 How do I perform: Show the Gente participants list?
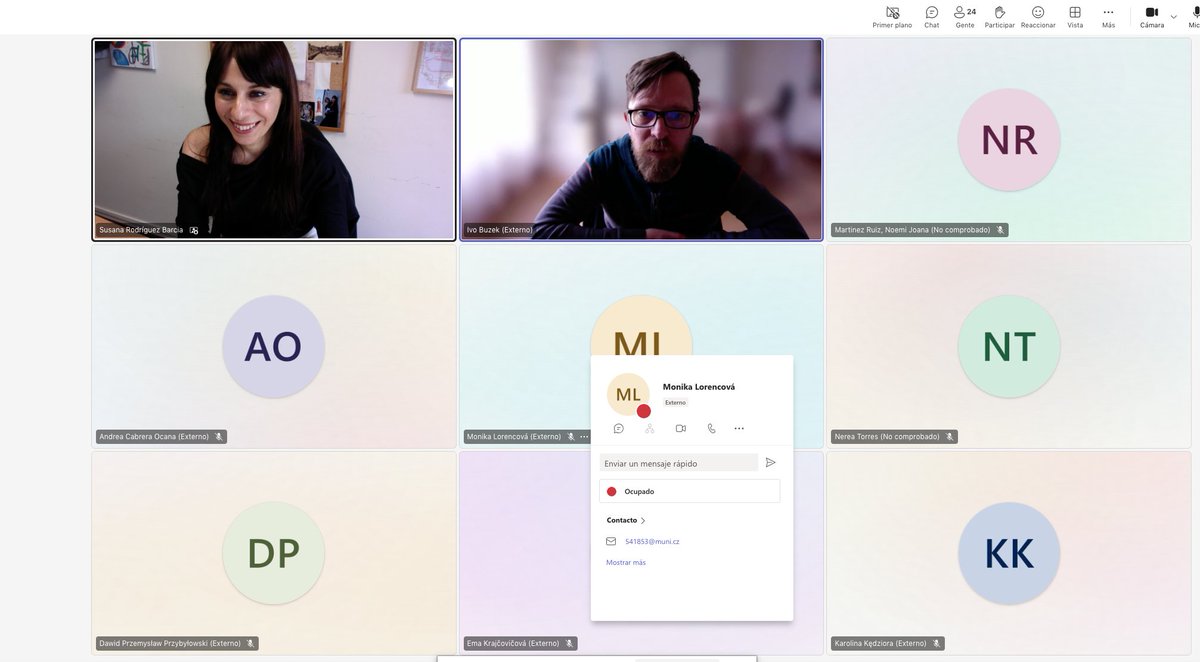coord(964,17)
